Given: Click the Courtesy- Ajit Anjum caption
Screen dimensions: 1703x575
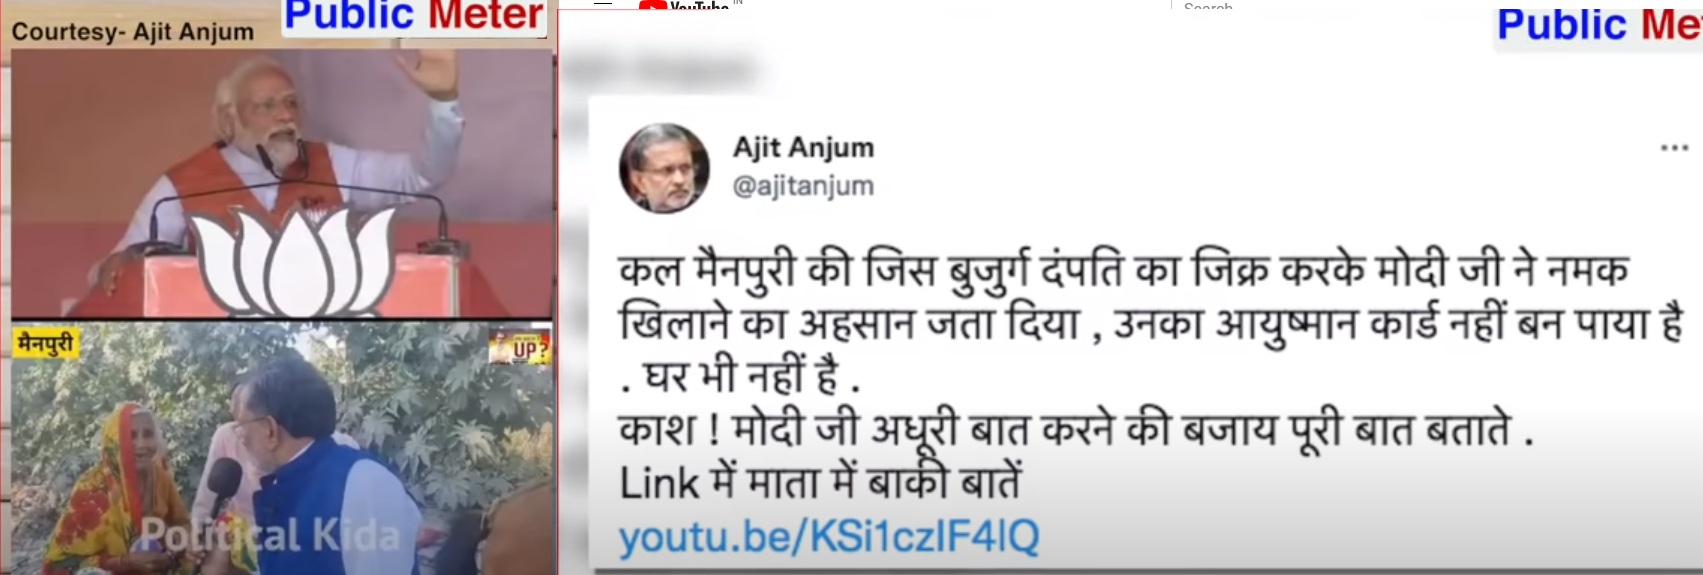Looking at the screenshot, I should click(x=133, y=31).
